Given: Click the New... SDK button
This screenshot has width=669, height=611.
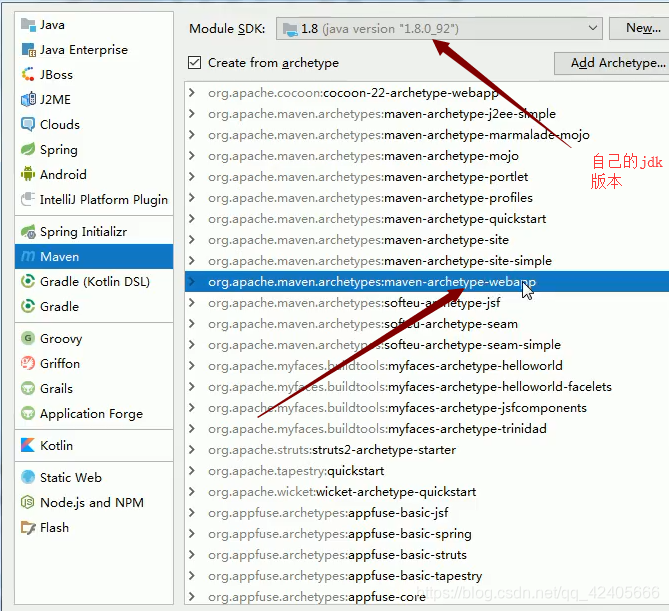Looking at the screenshot, I should pos(639,28).
